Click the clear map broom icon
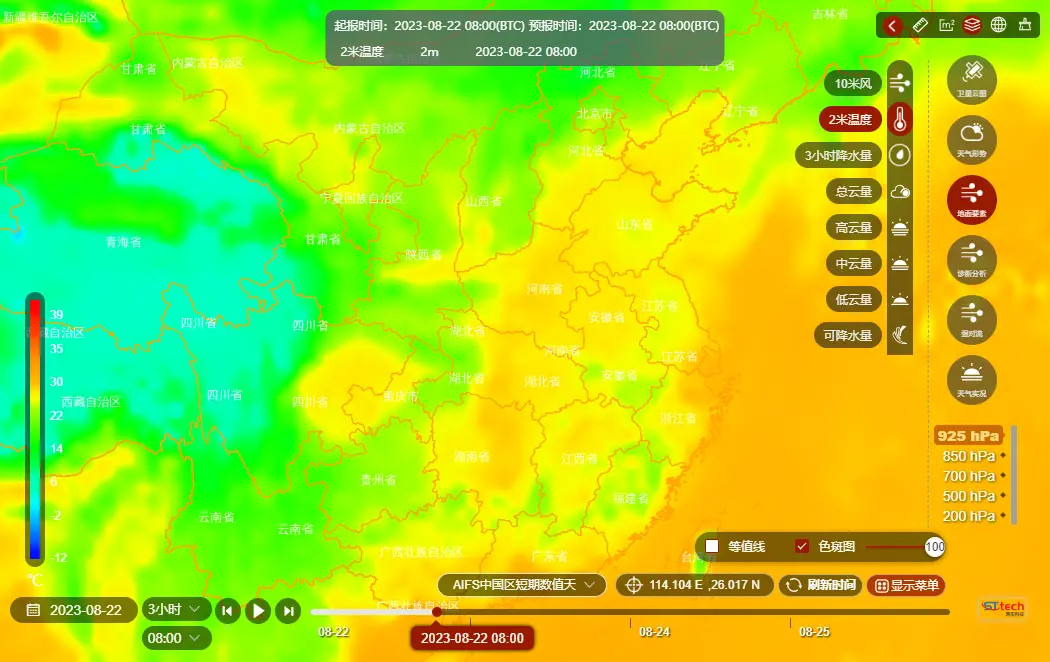Viewport: 1050px width, 662px height. [1023, 25]
